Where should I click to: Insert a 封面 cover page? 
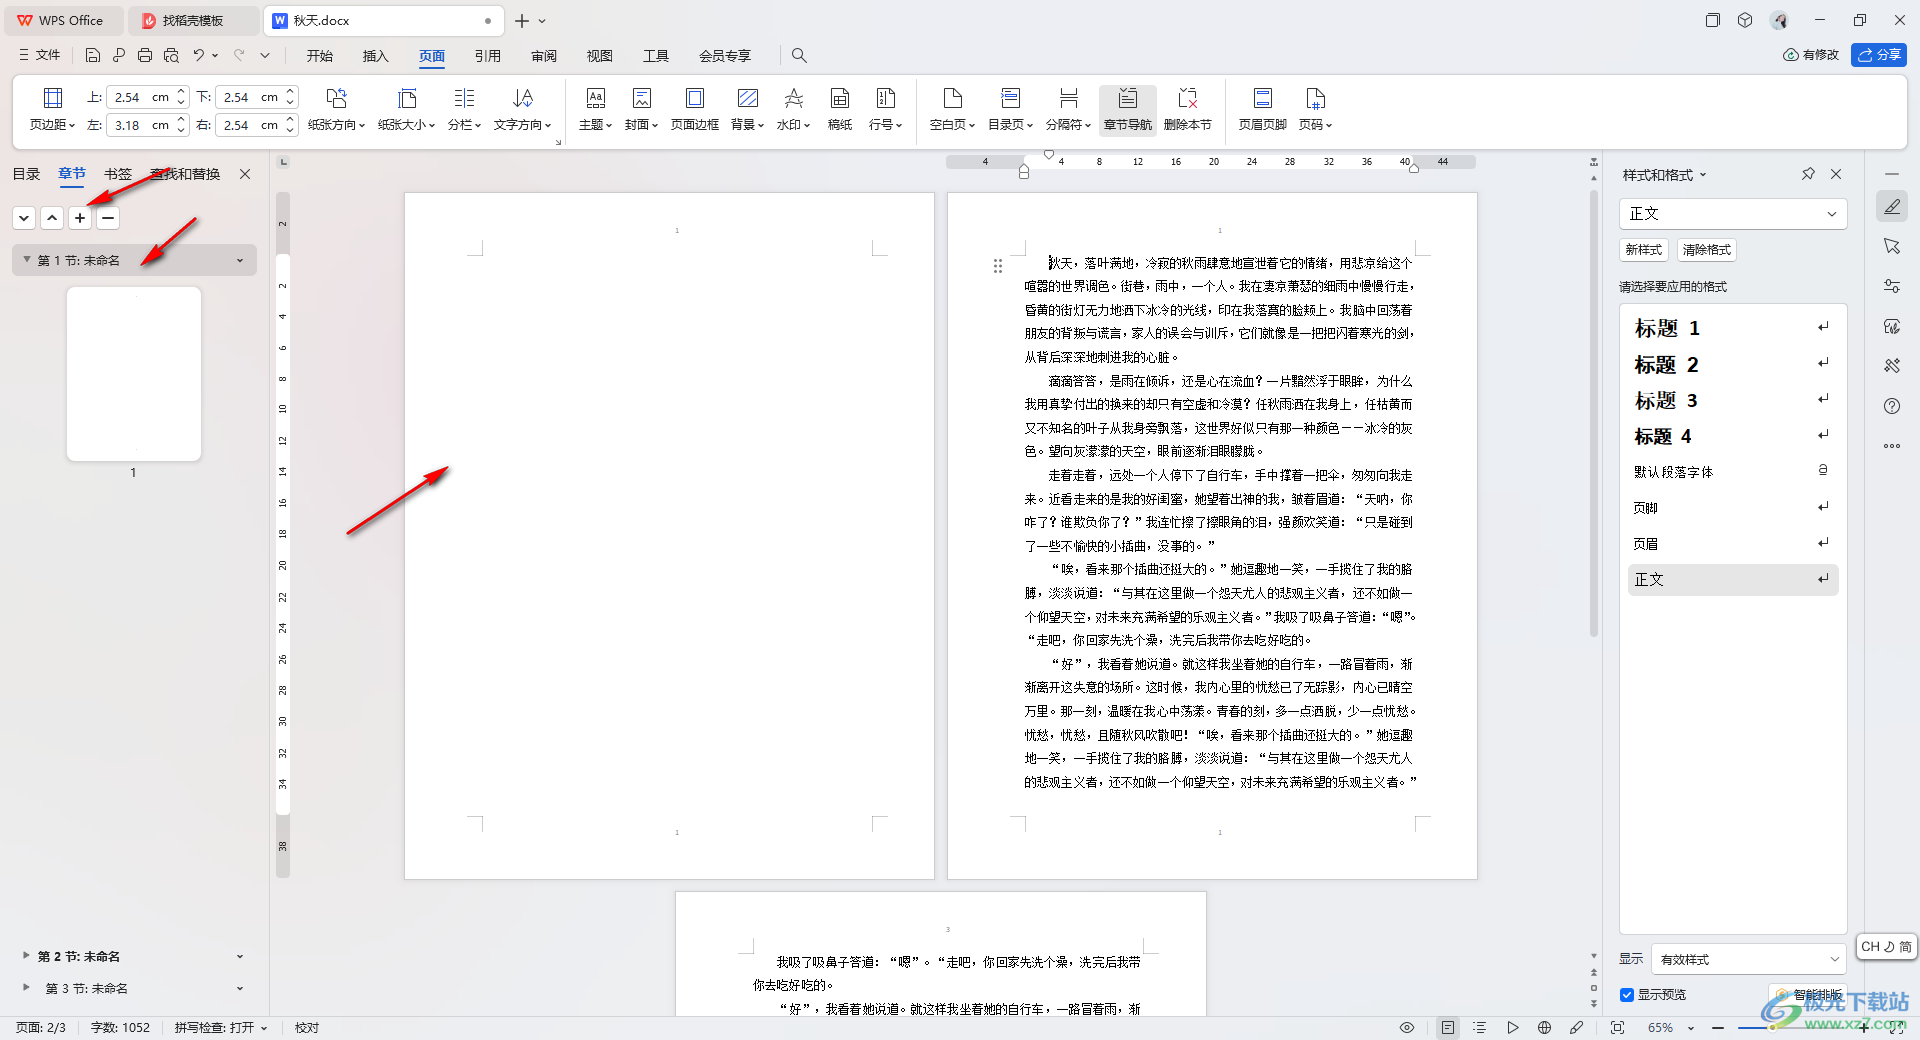point(641,108)
